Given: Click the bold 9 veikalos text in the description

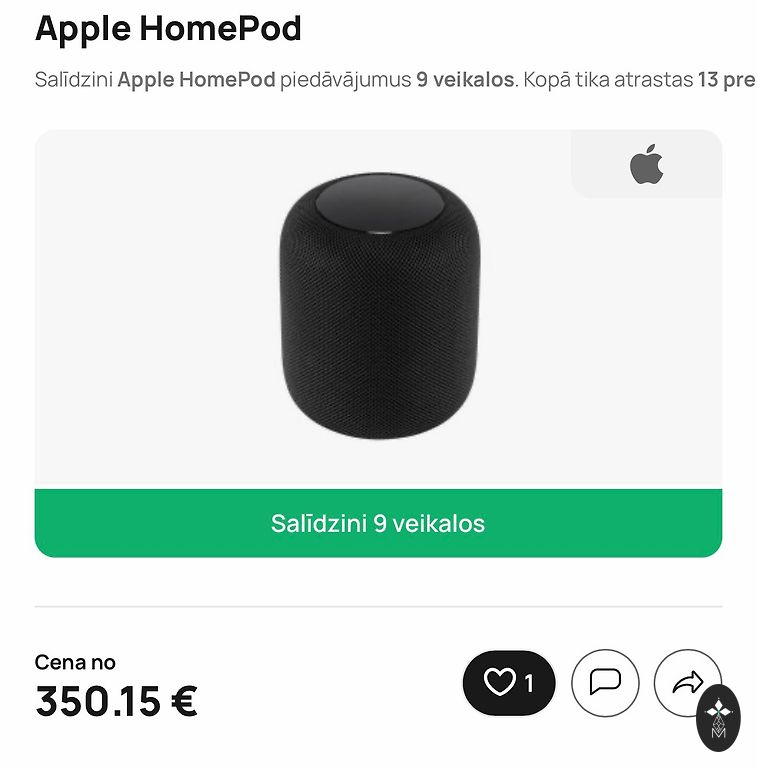Looking at the screenshot, I should click(465, 79).
